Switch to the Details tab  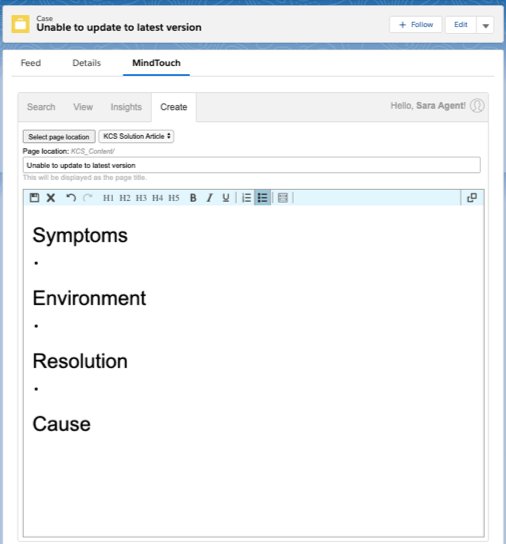click(x=86, y=63)
